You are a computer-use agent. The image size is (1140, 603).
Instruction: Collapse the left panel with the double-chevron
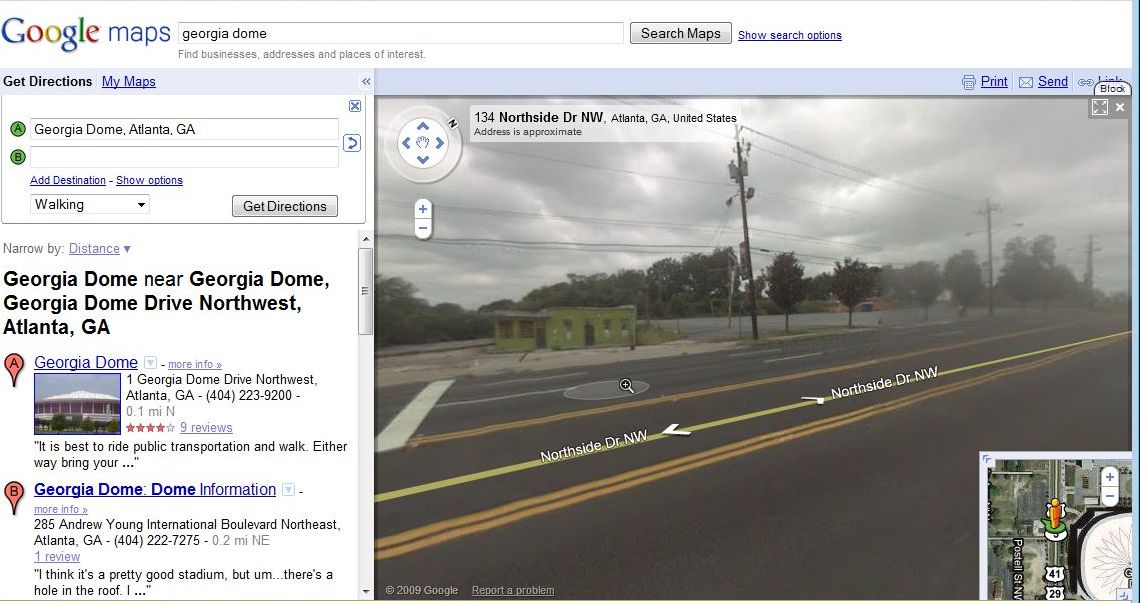(366, 81)
